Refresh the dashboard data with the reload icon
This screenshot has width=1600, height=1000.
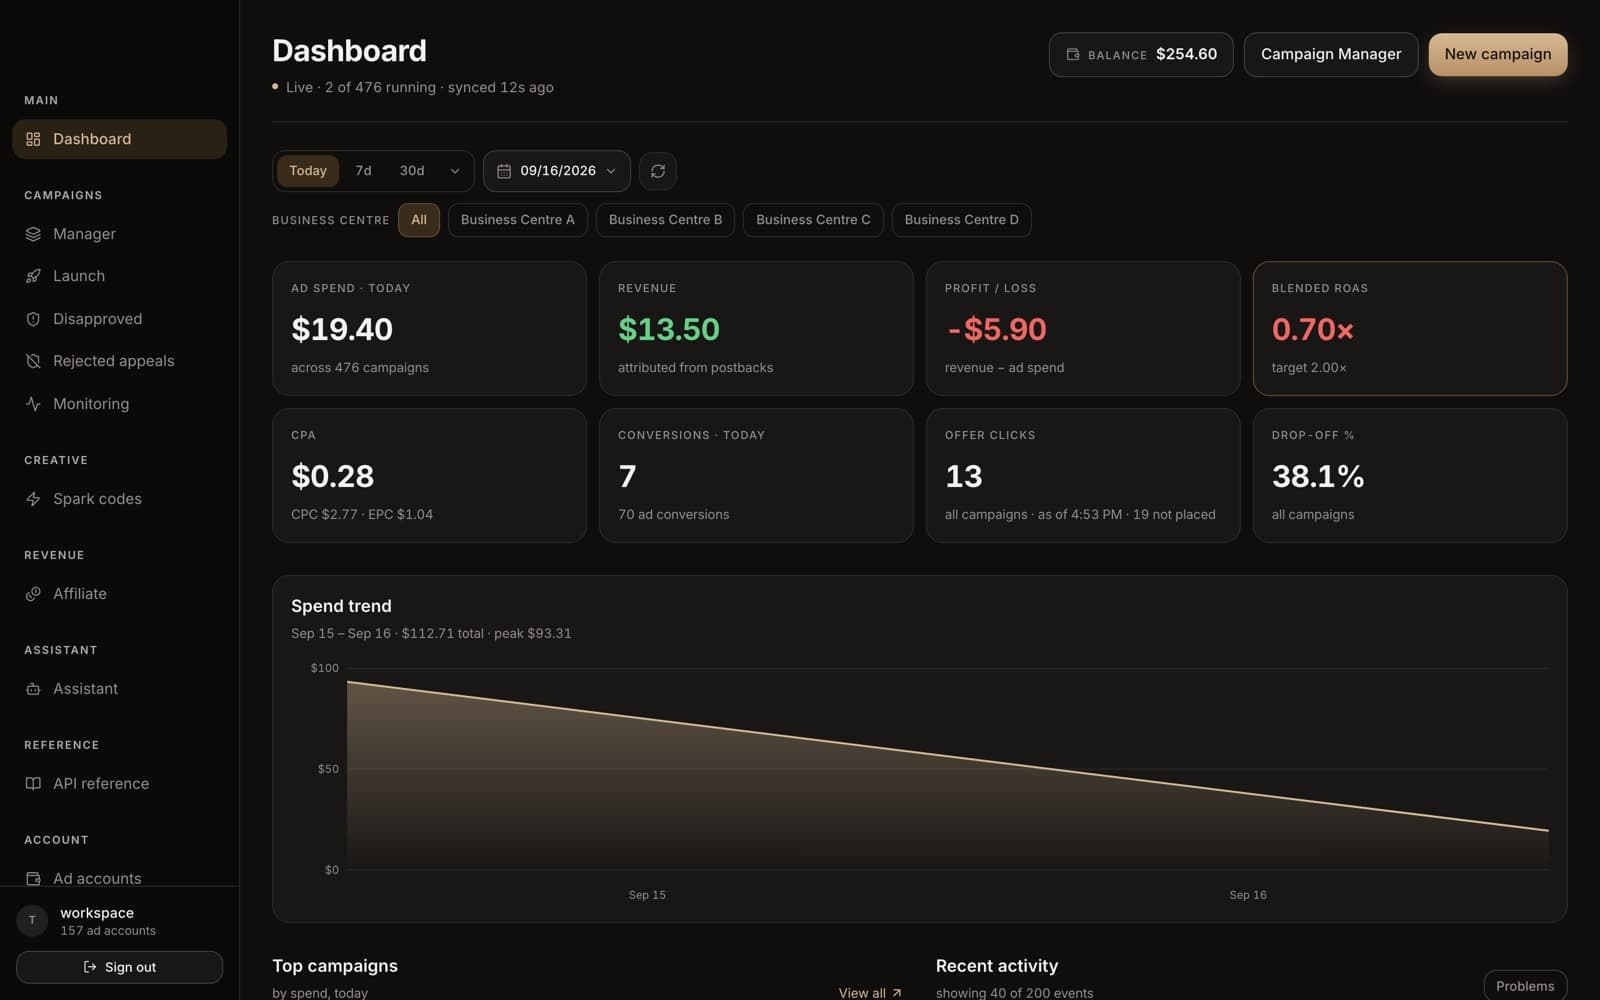pos(658,171)
